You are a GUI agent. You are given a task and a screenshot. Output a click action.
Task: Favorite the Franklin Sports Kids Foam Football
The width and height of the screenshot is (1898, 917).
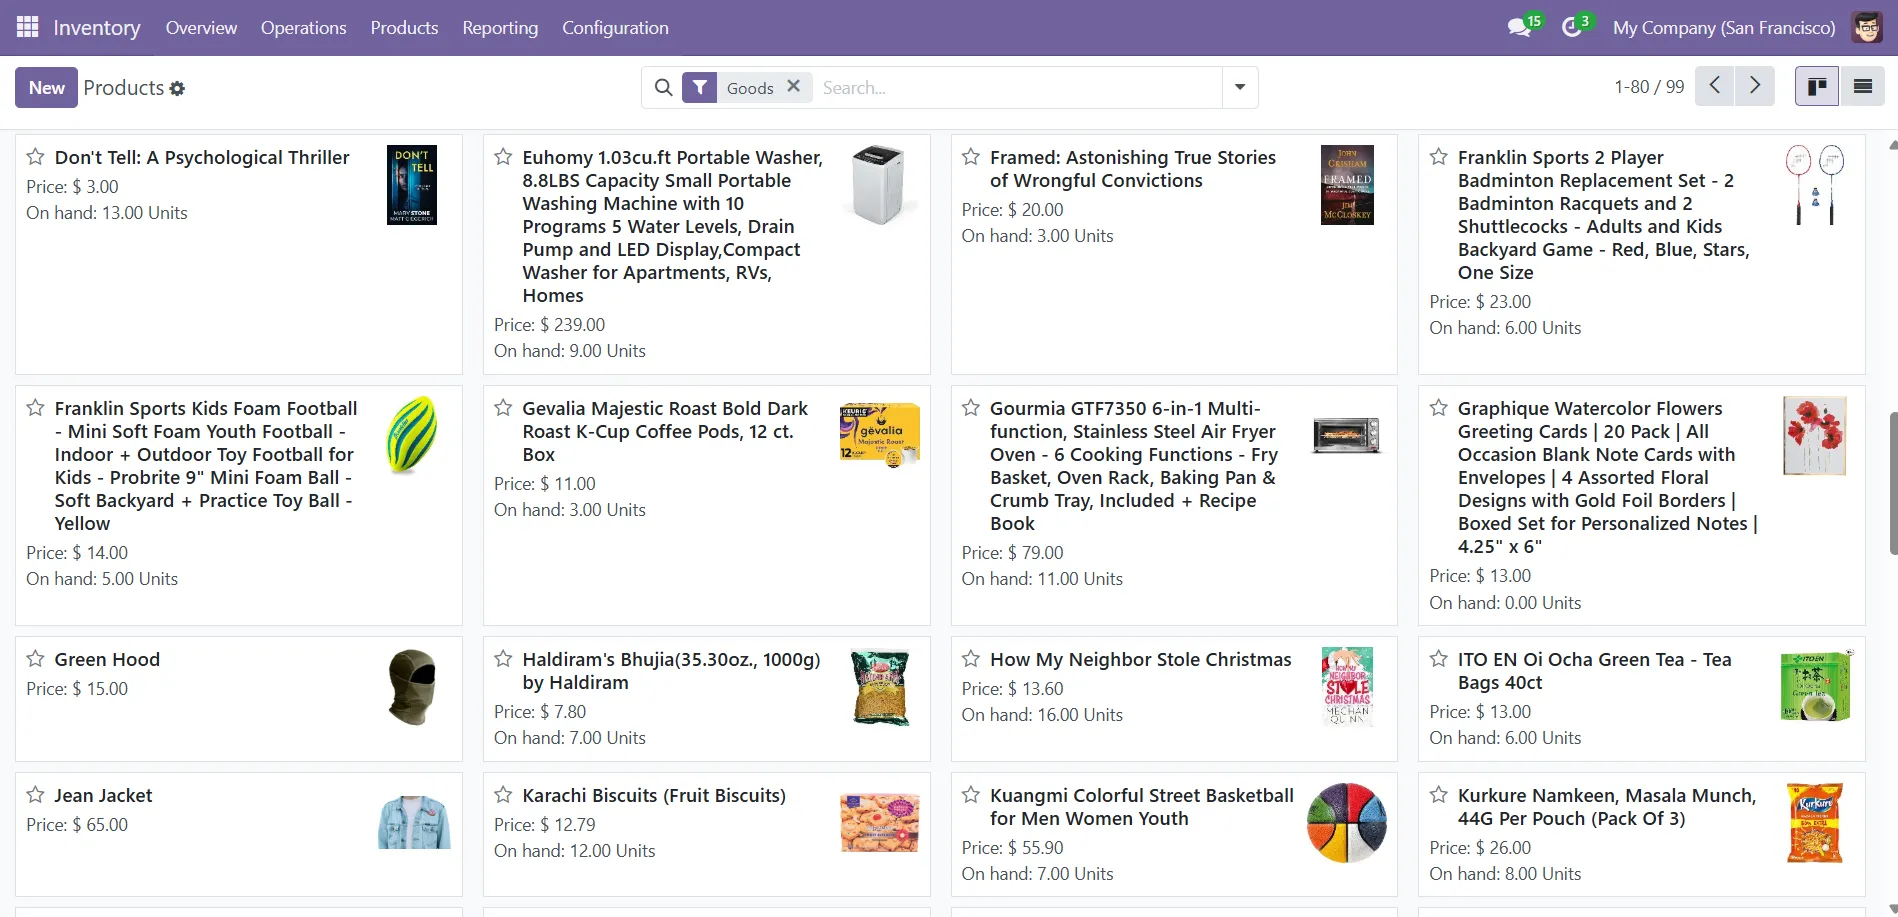pos(35,408)
